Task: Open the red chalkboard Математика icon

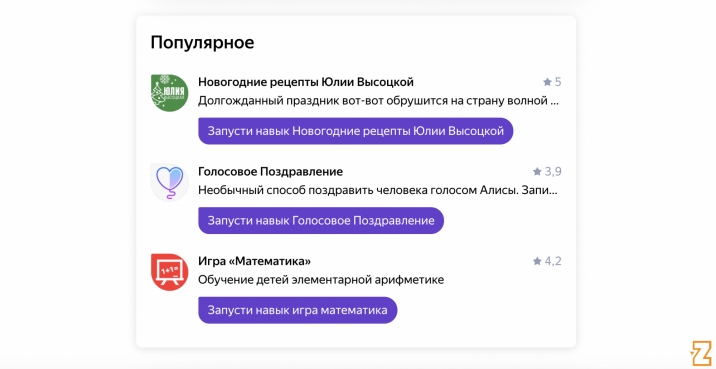Action: pyautogui.click(x=169, y=272)
